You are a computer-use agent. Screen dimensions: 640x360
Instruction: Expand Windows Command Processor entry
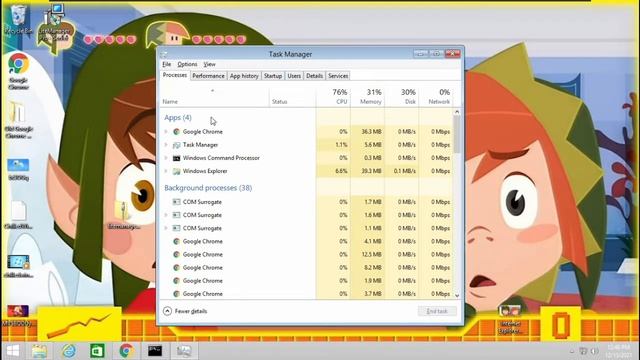[166, 158]
